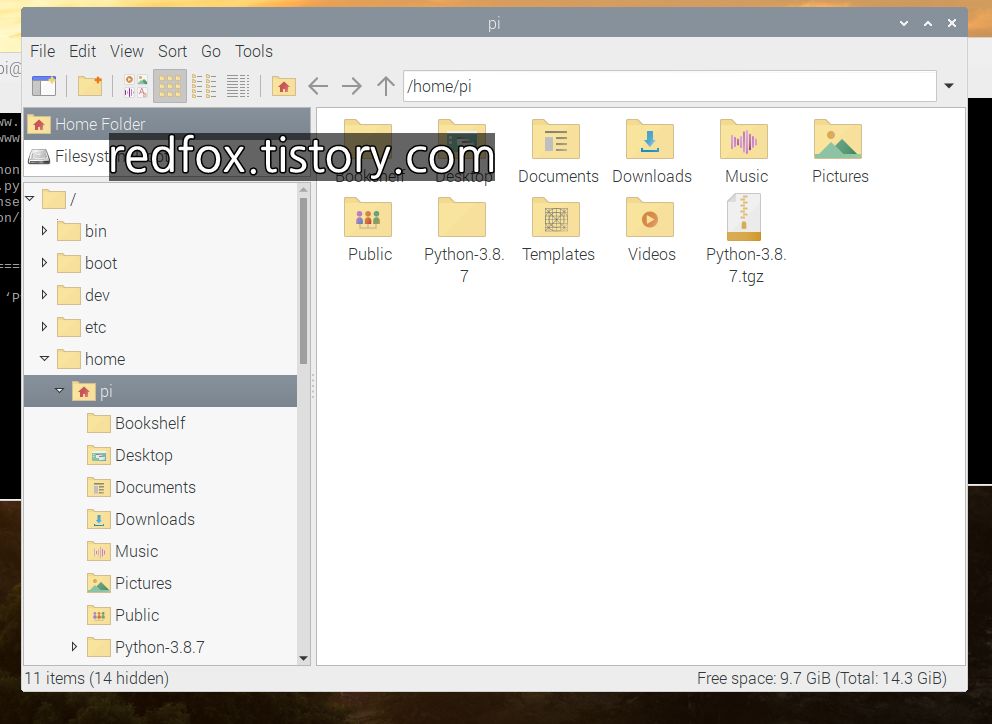This screenshot has width=992, height=724.
Task: Navigate back with left arrow
Action: click(x=318, y=85)
